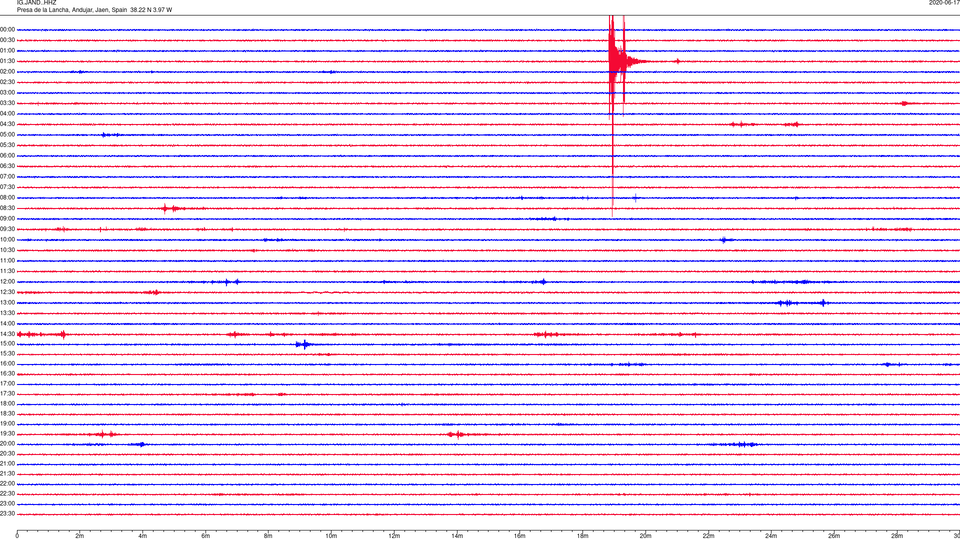Select the 07:30 trace time label

[7, 187]
